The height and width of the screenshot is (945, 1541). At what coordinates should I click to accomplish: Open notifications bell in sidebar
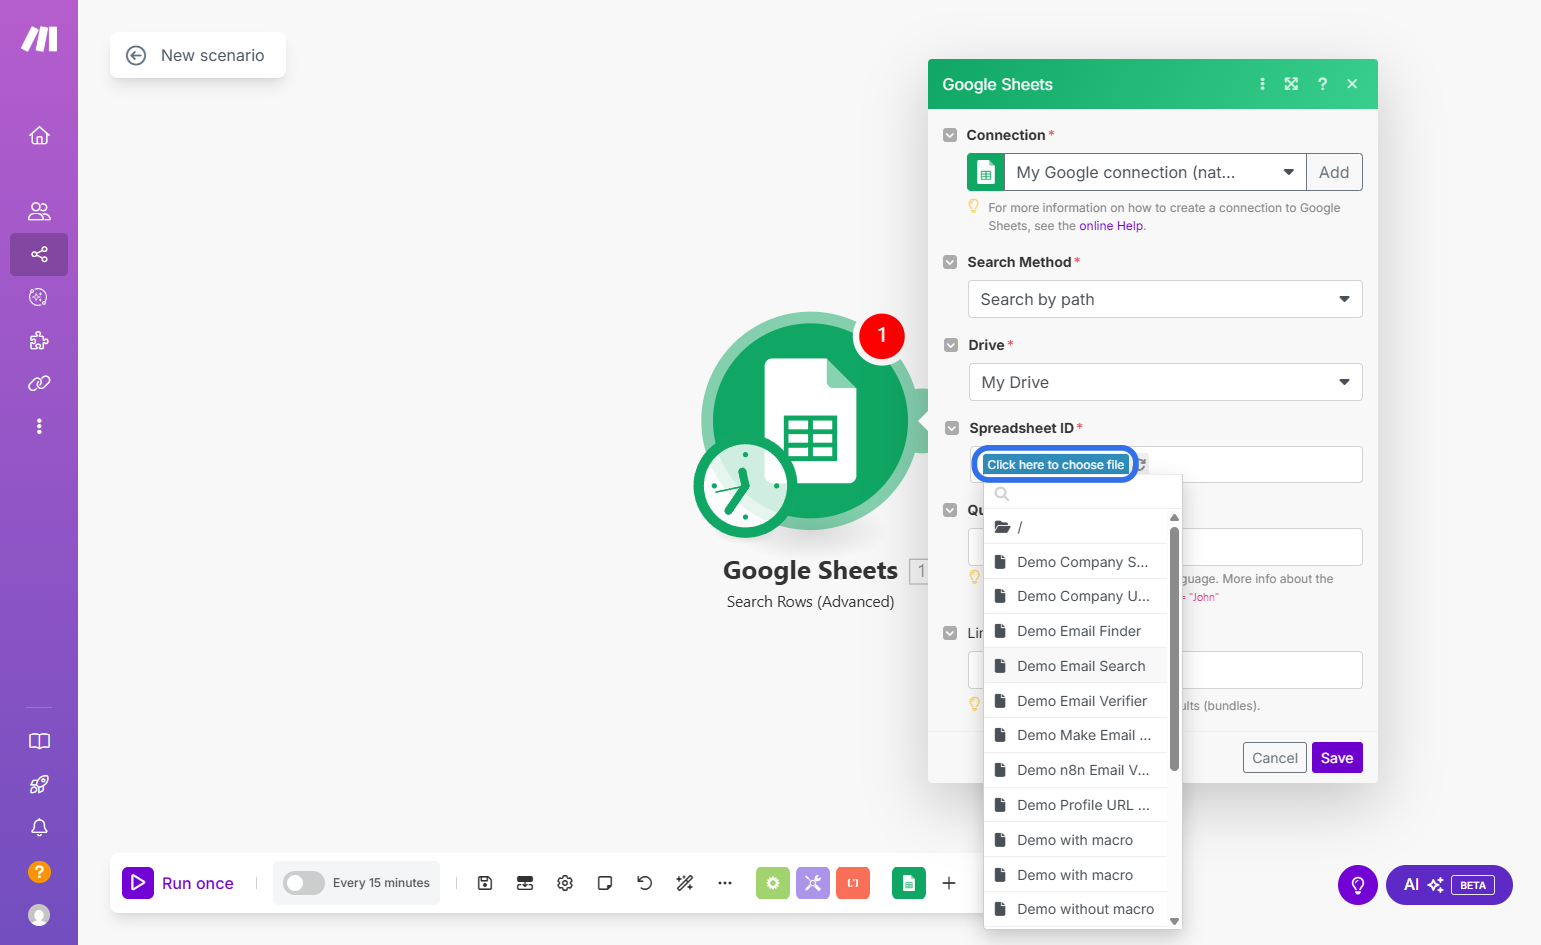point(39,827)
